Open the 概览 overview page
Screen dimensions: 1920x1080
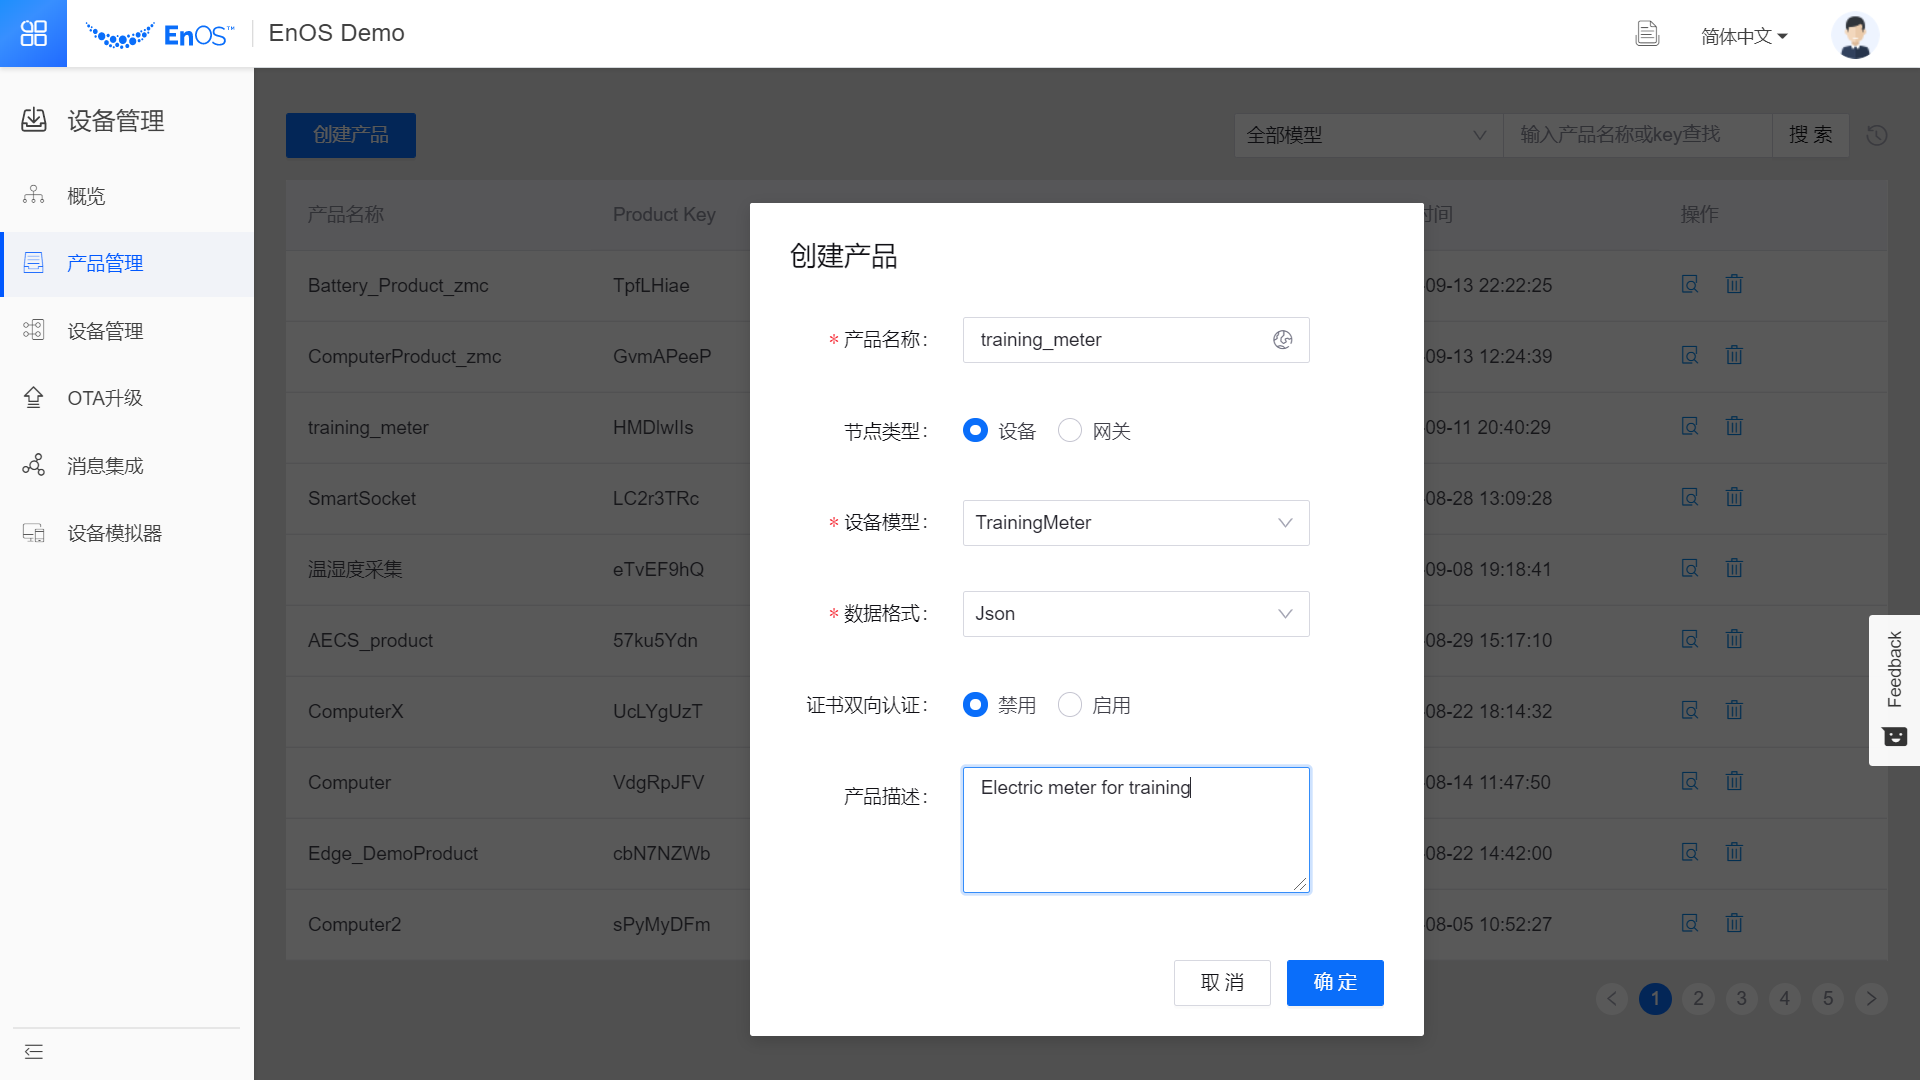pos(85,196)
